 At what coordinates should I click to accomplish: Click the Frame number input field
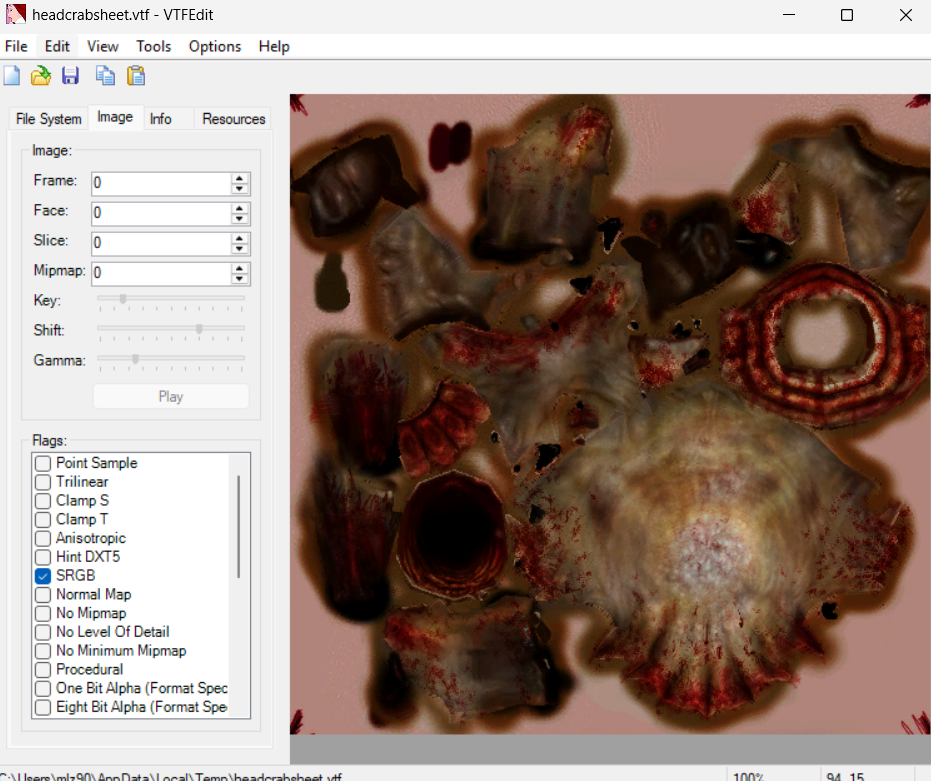point(161,183)
